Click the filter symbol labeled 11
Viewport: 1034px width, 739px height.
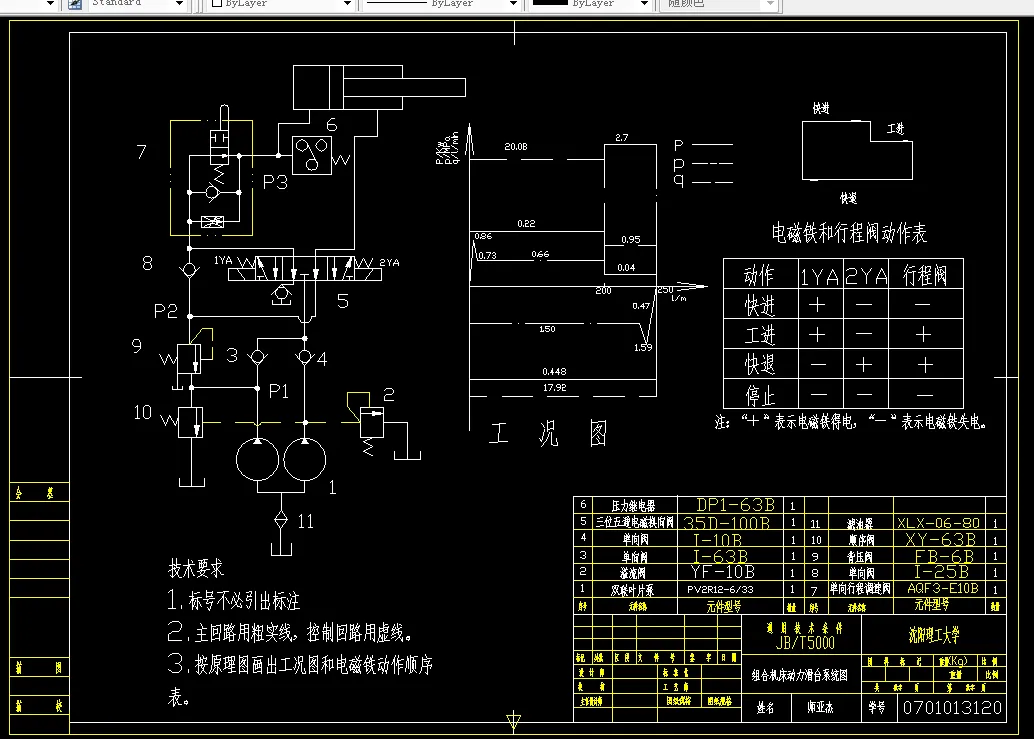281,520
